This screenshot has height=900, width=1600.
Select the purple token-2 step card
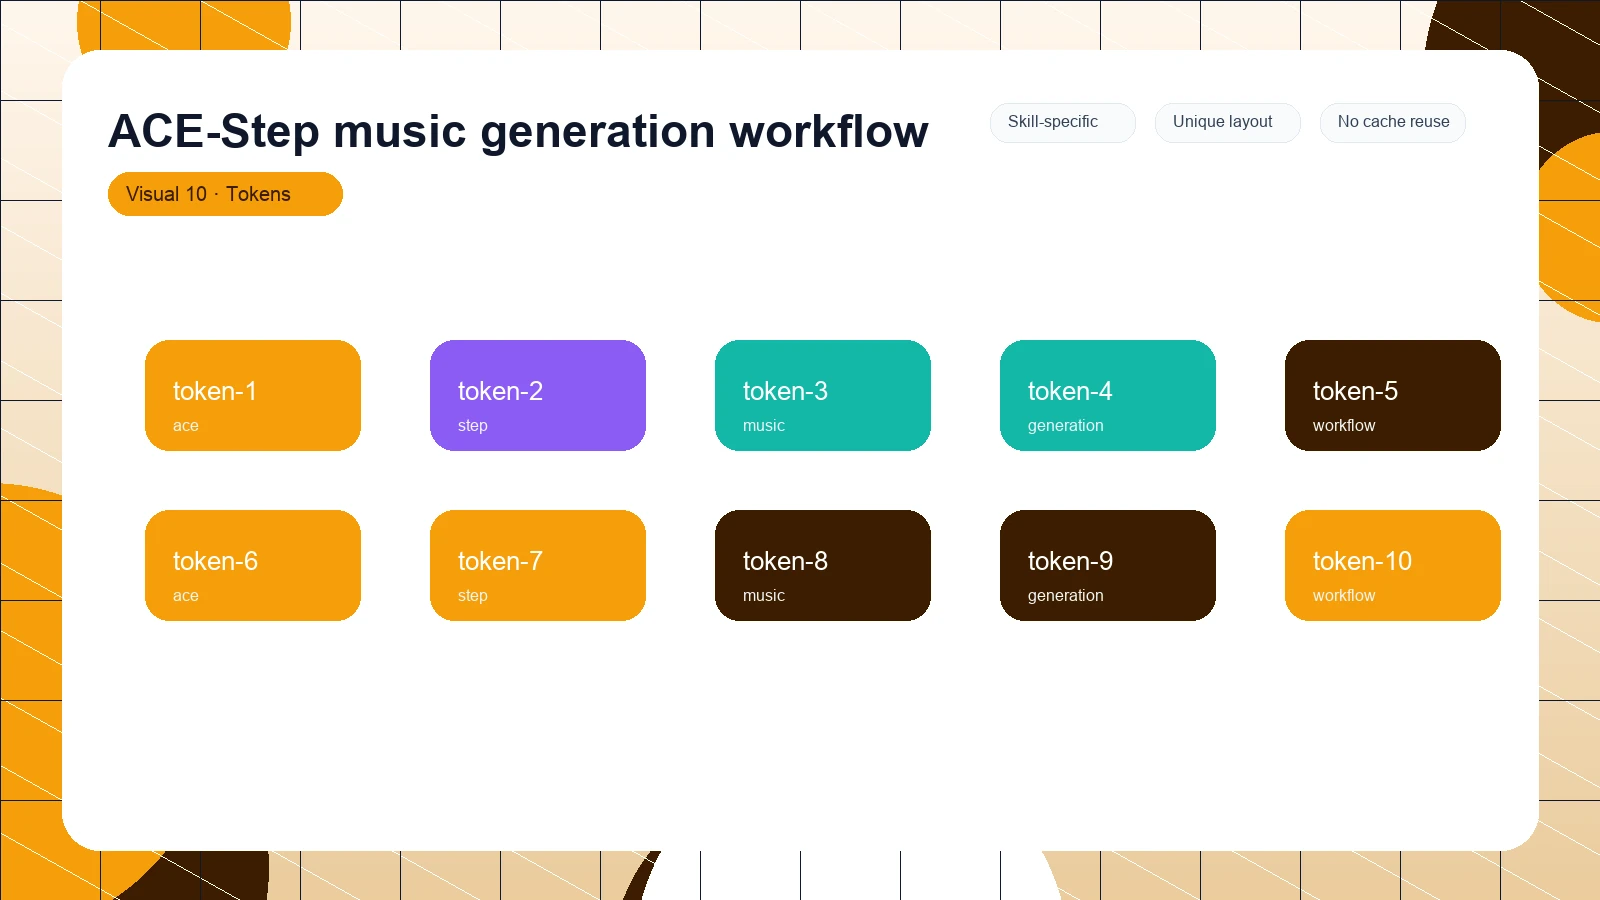pyautogui.click(x=538, y=395)
